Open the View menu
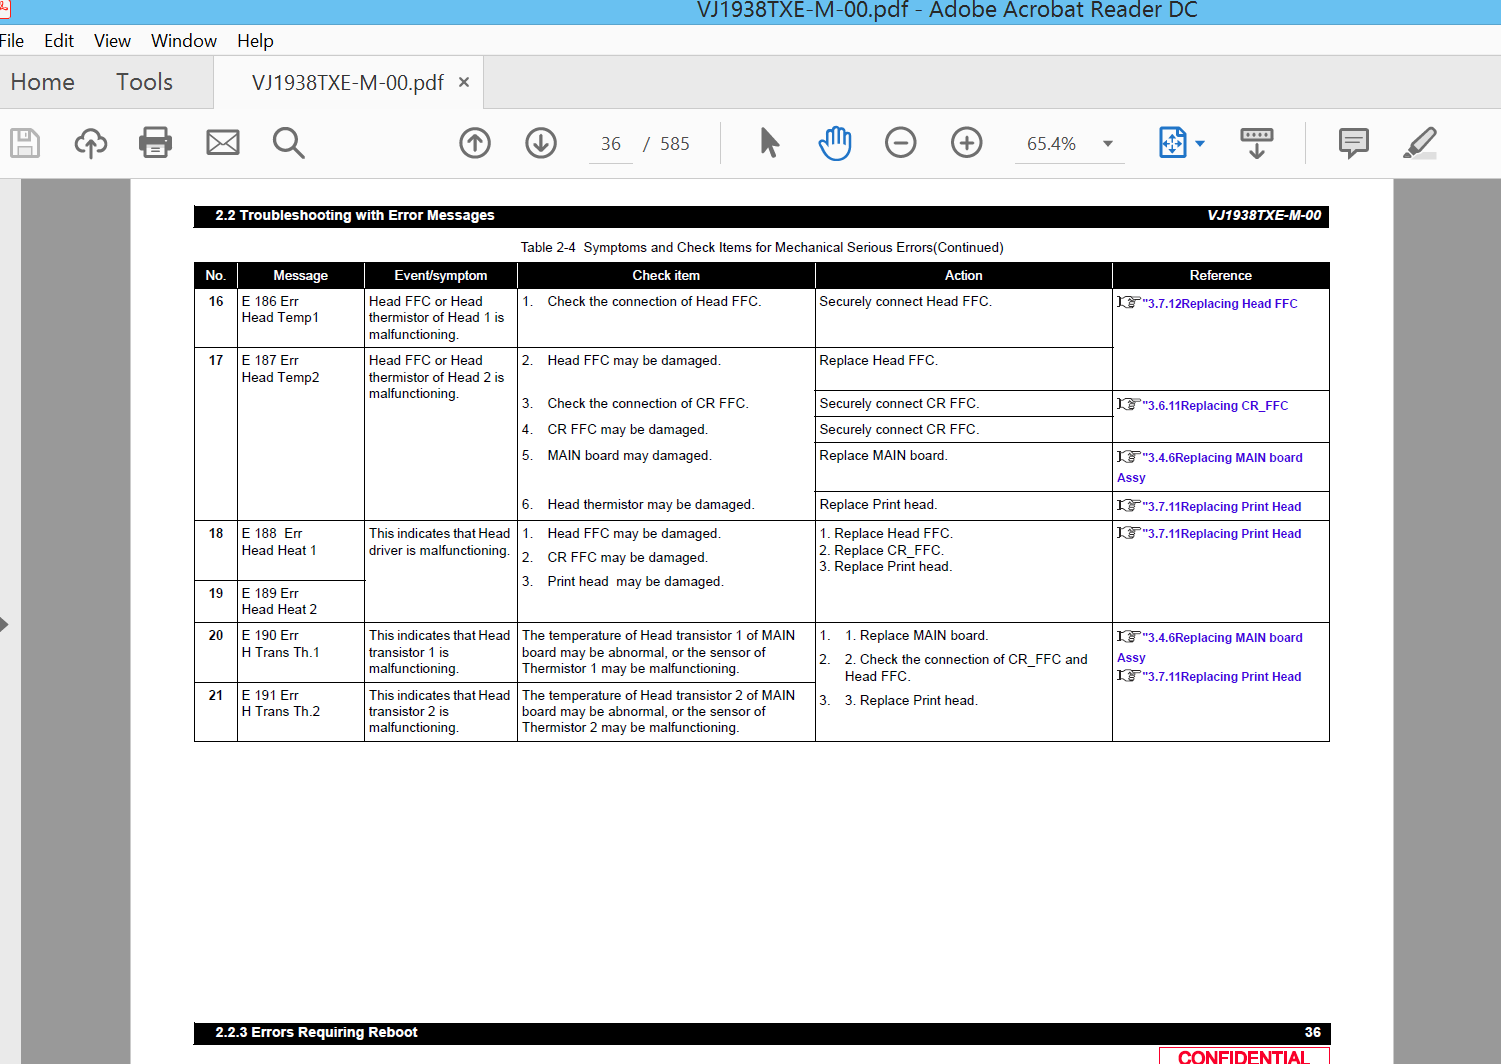 112,41
